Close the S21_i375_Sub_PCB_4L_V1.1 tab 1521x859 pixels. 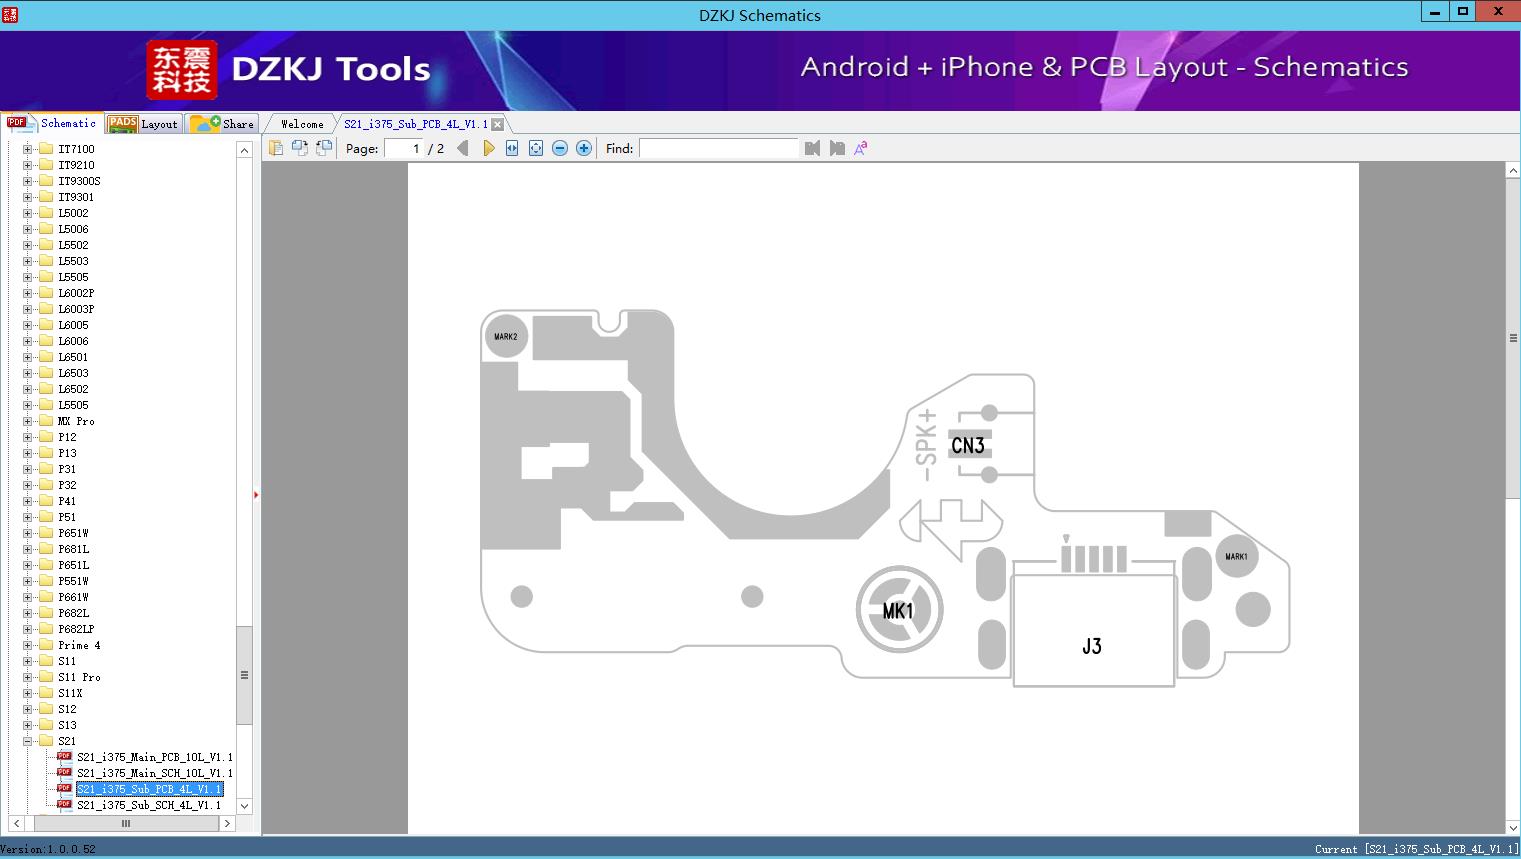[497, 125]
